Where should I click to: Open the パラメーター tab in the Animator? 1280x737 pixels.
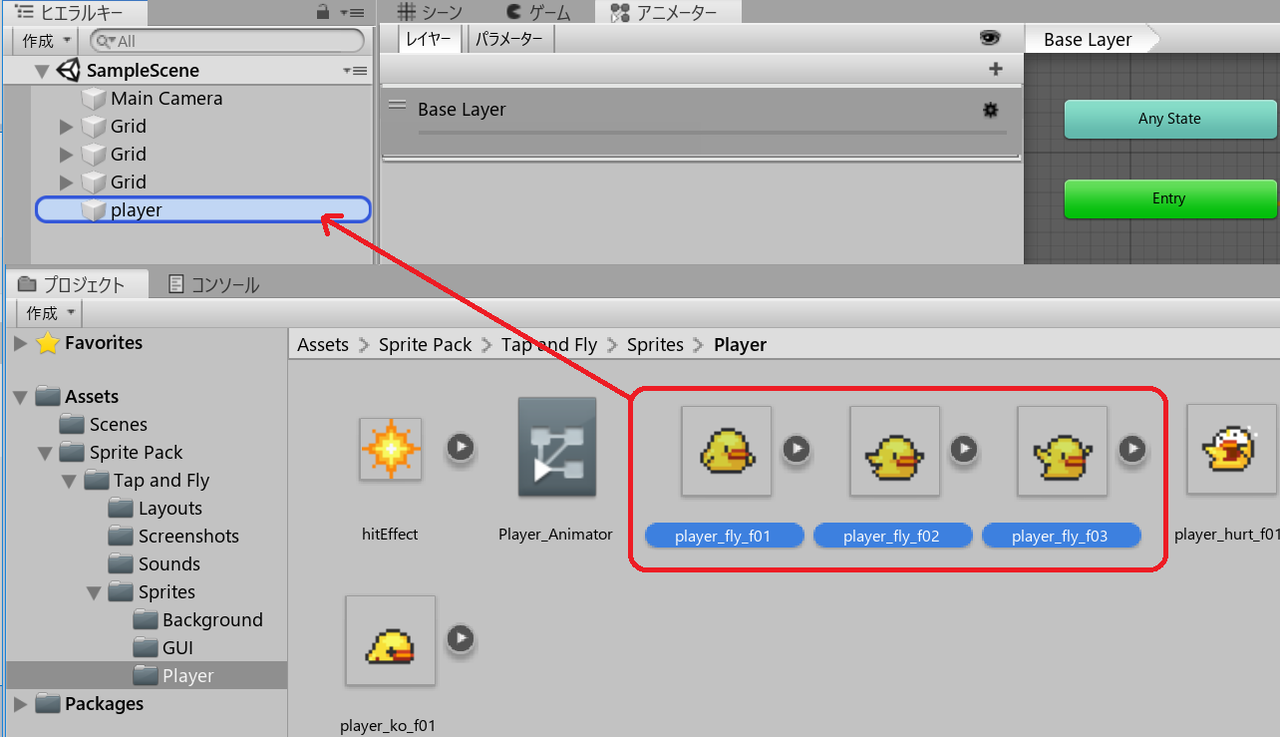(x=509, y=39)
